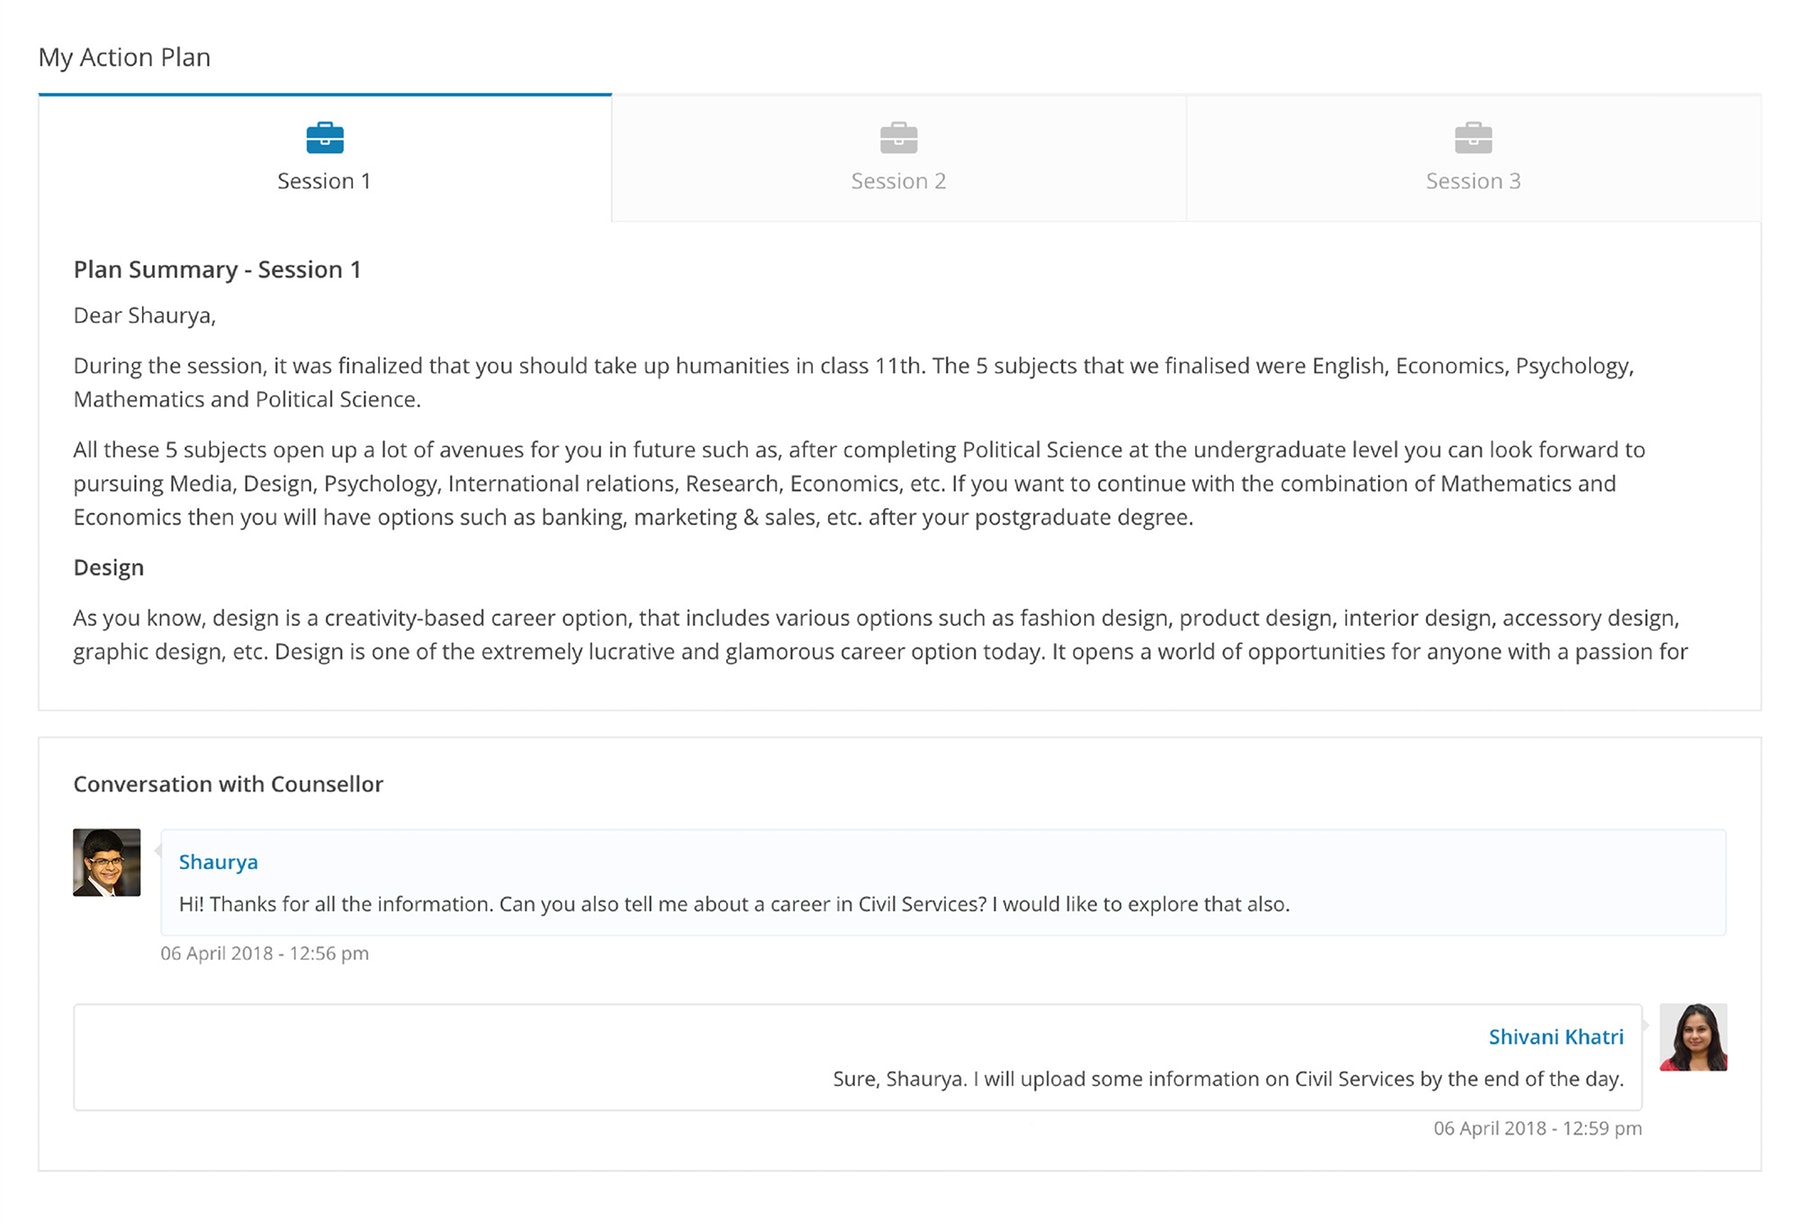Click the grey Session 2 briefcase icon
Screen dimensions: 1800x1228
(x=899, y=138)
